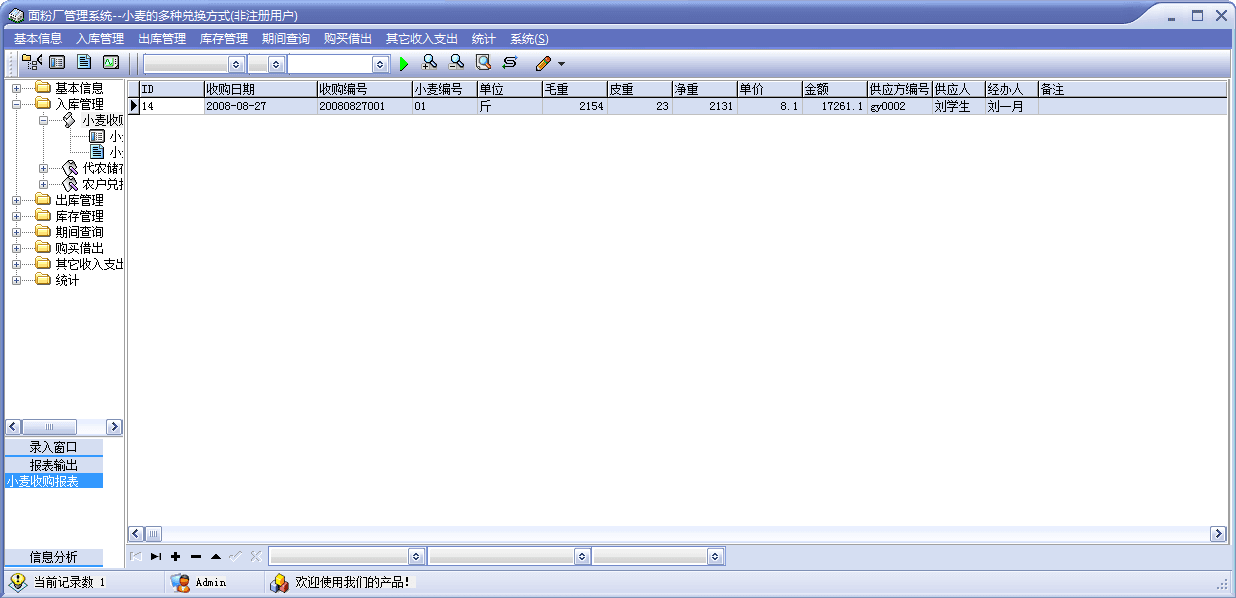Viewport: 1236px width, 598px height.
Task: Go to first record navigator button
Action: [x=136, y=556]
